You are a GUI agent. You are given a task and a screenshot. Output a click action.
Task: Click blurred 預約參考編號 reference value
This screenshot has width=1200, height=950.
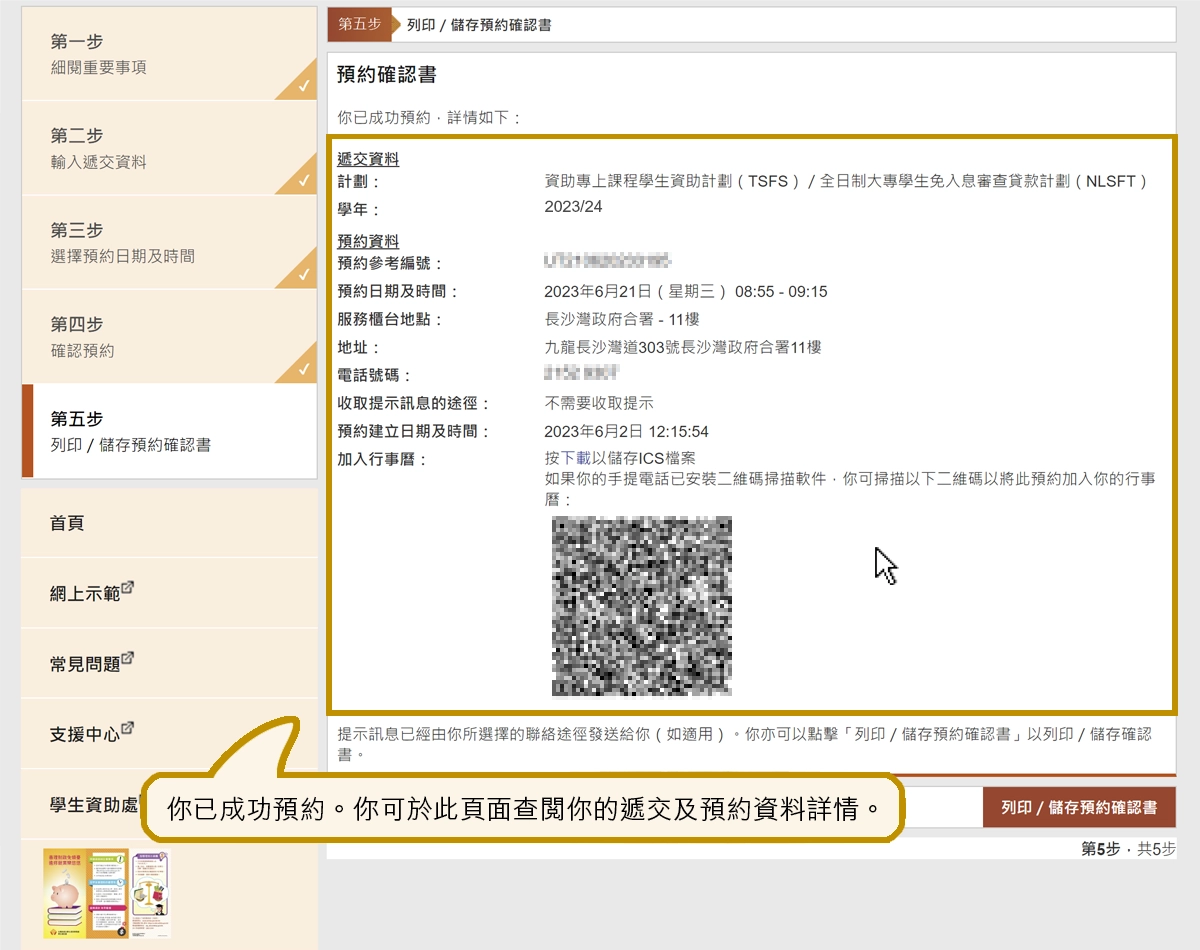tap(607, 263)
